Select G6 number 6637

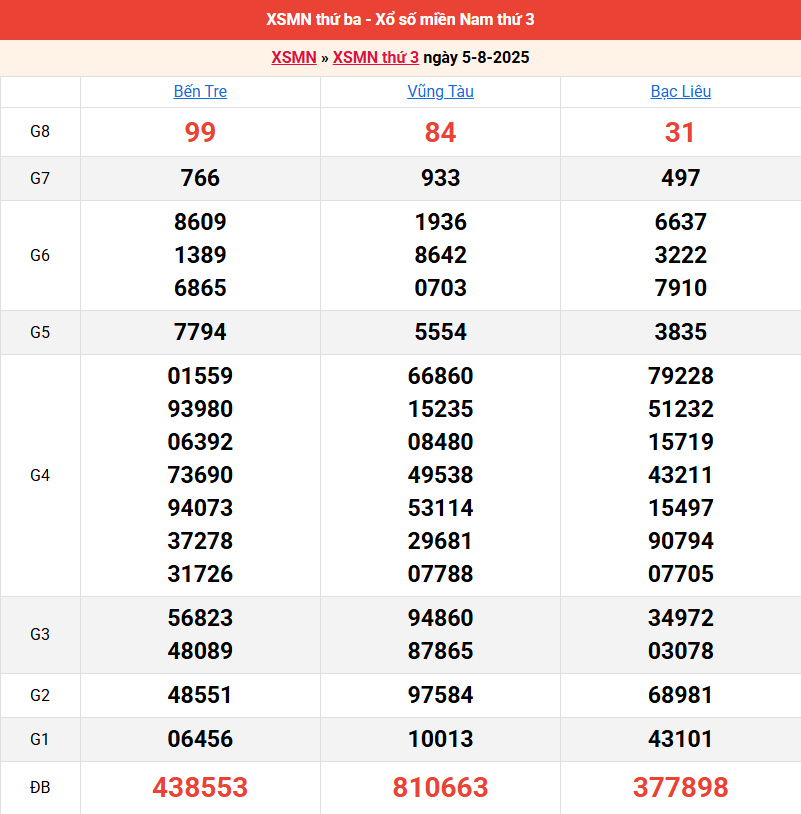[x=681, y=222]
